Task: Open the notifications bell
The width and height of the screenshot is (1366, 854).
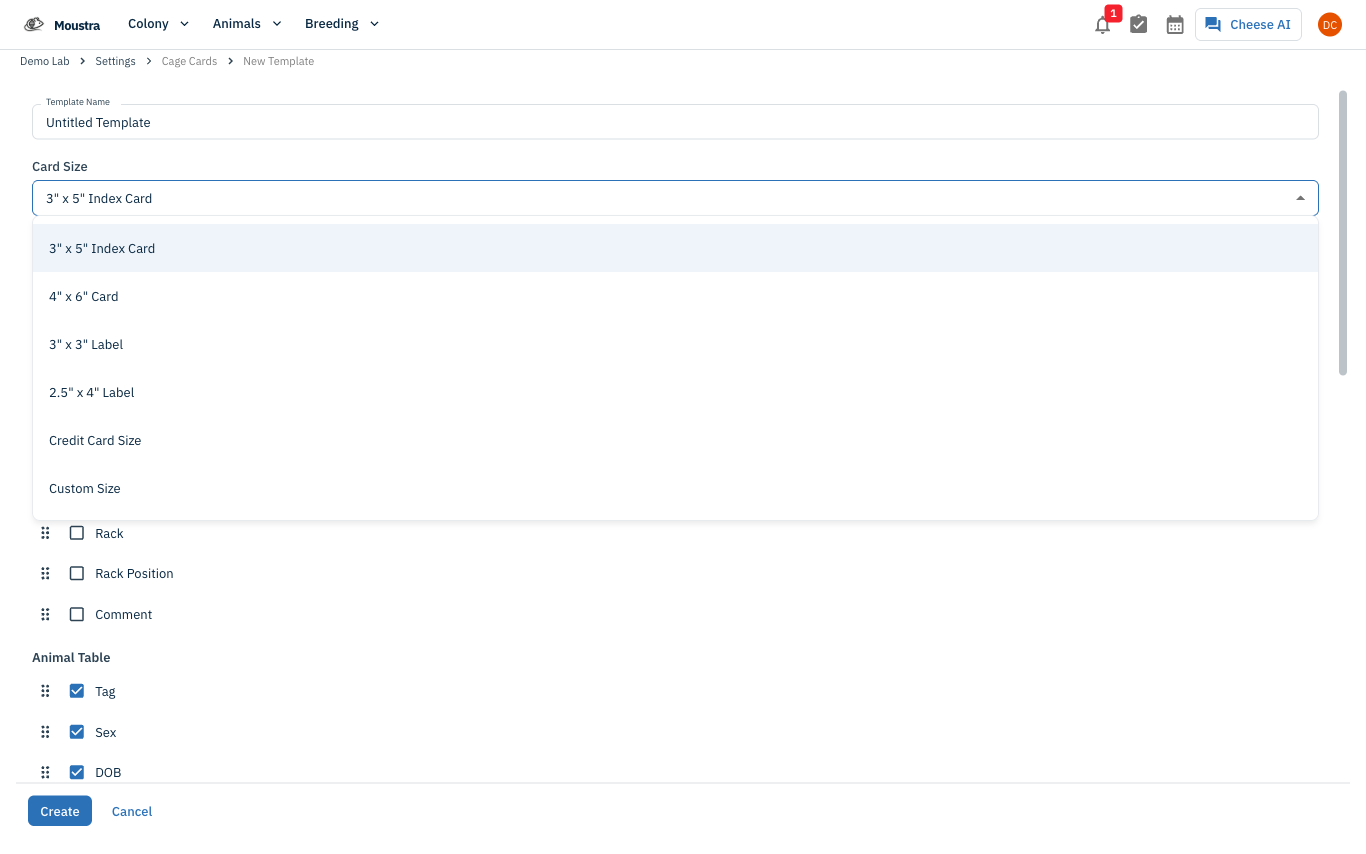Action: pos(1102,25)
